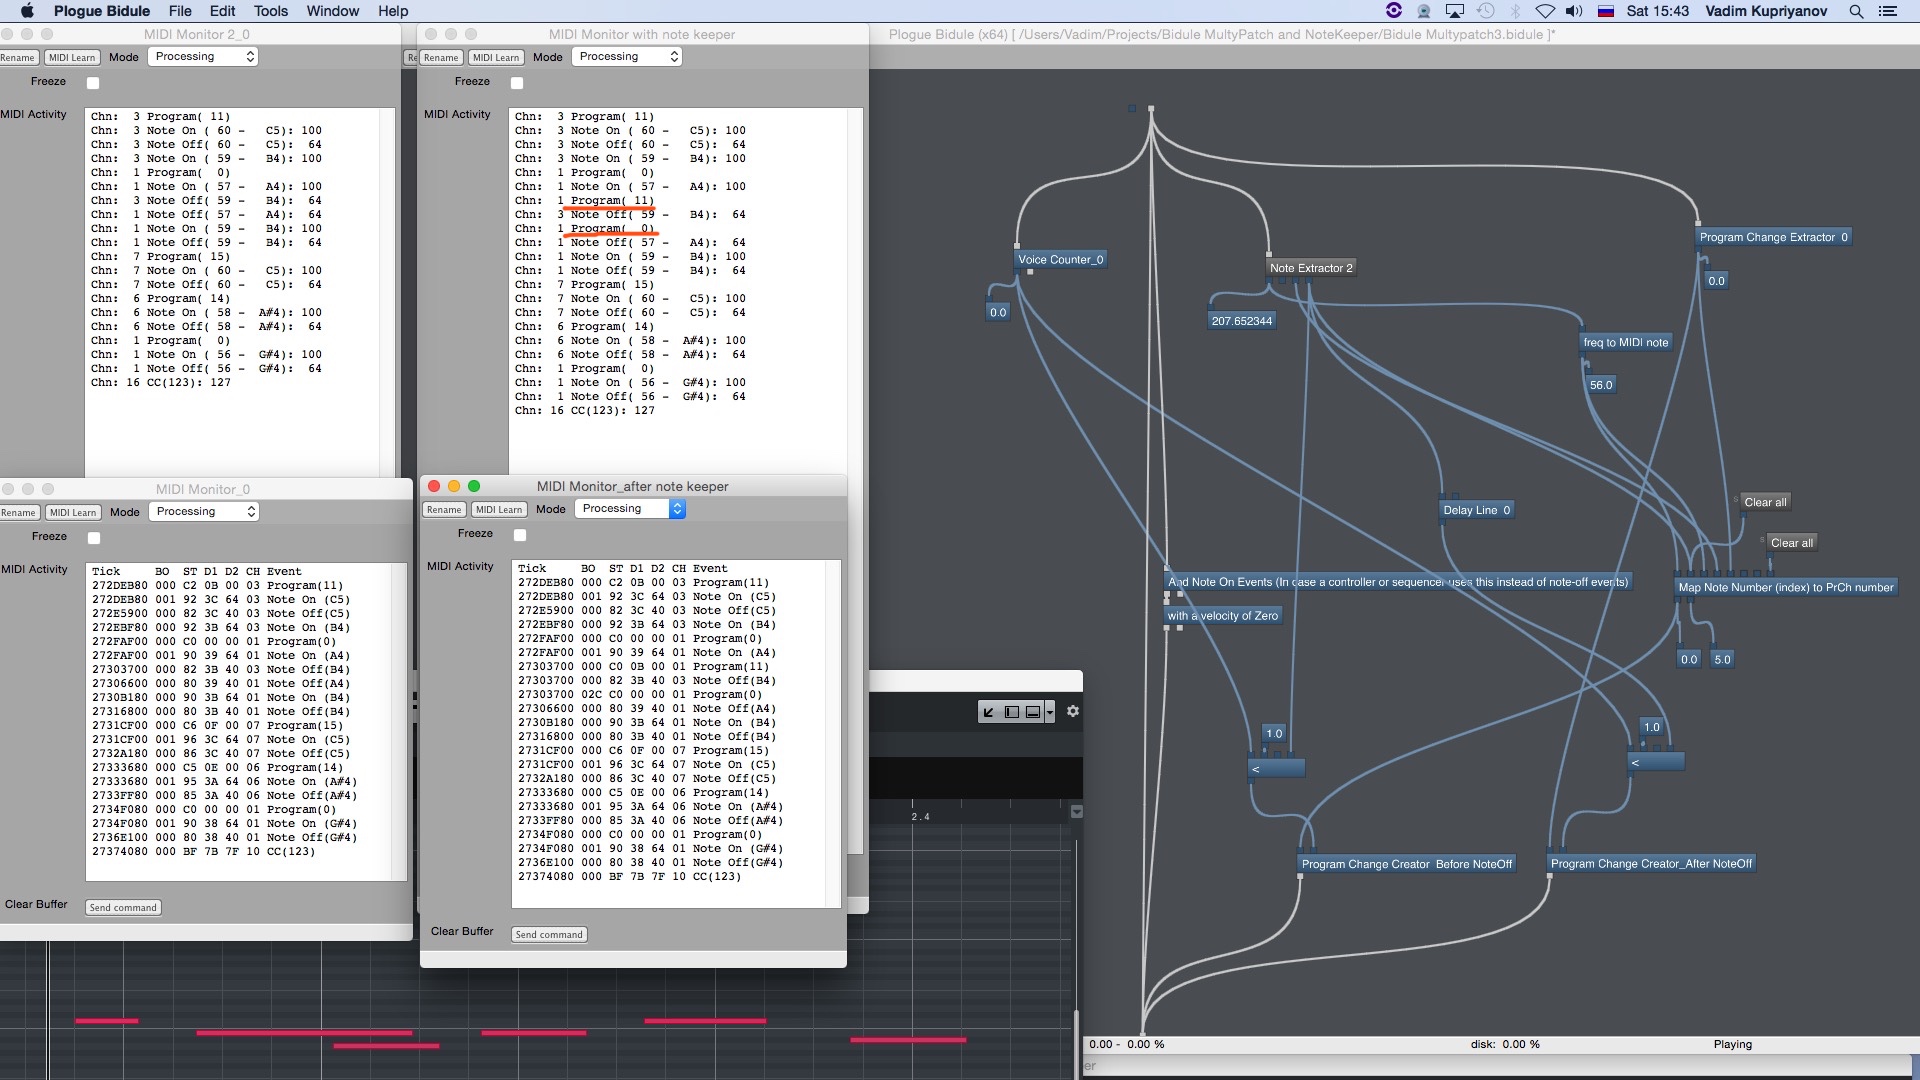Toggle the left-panel layout icon

[1011, 712]
